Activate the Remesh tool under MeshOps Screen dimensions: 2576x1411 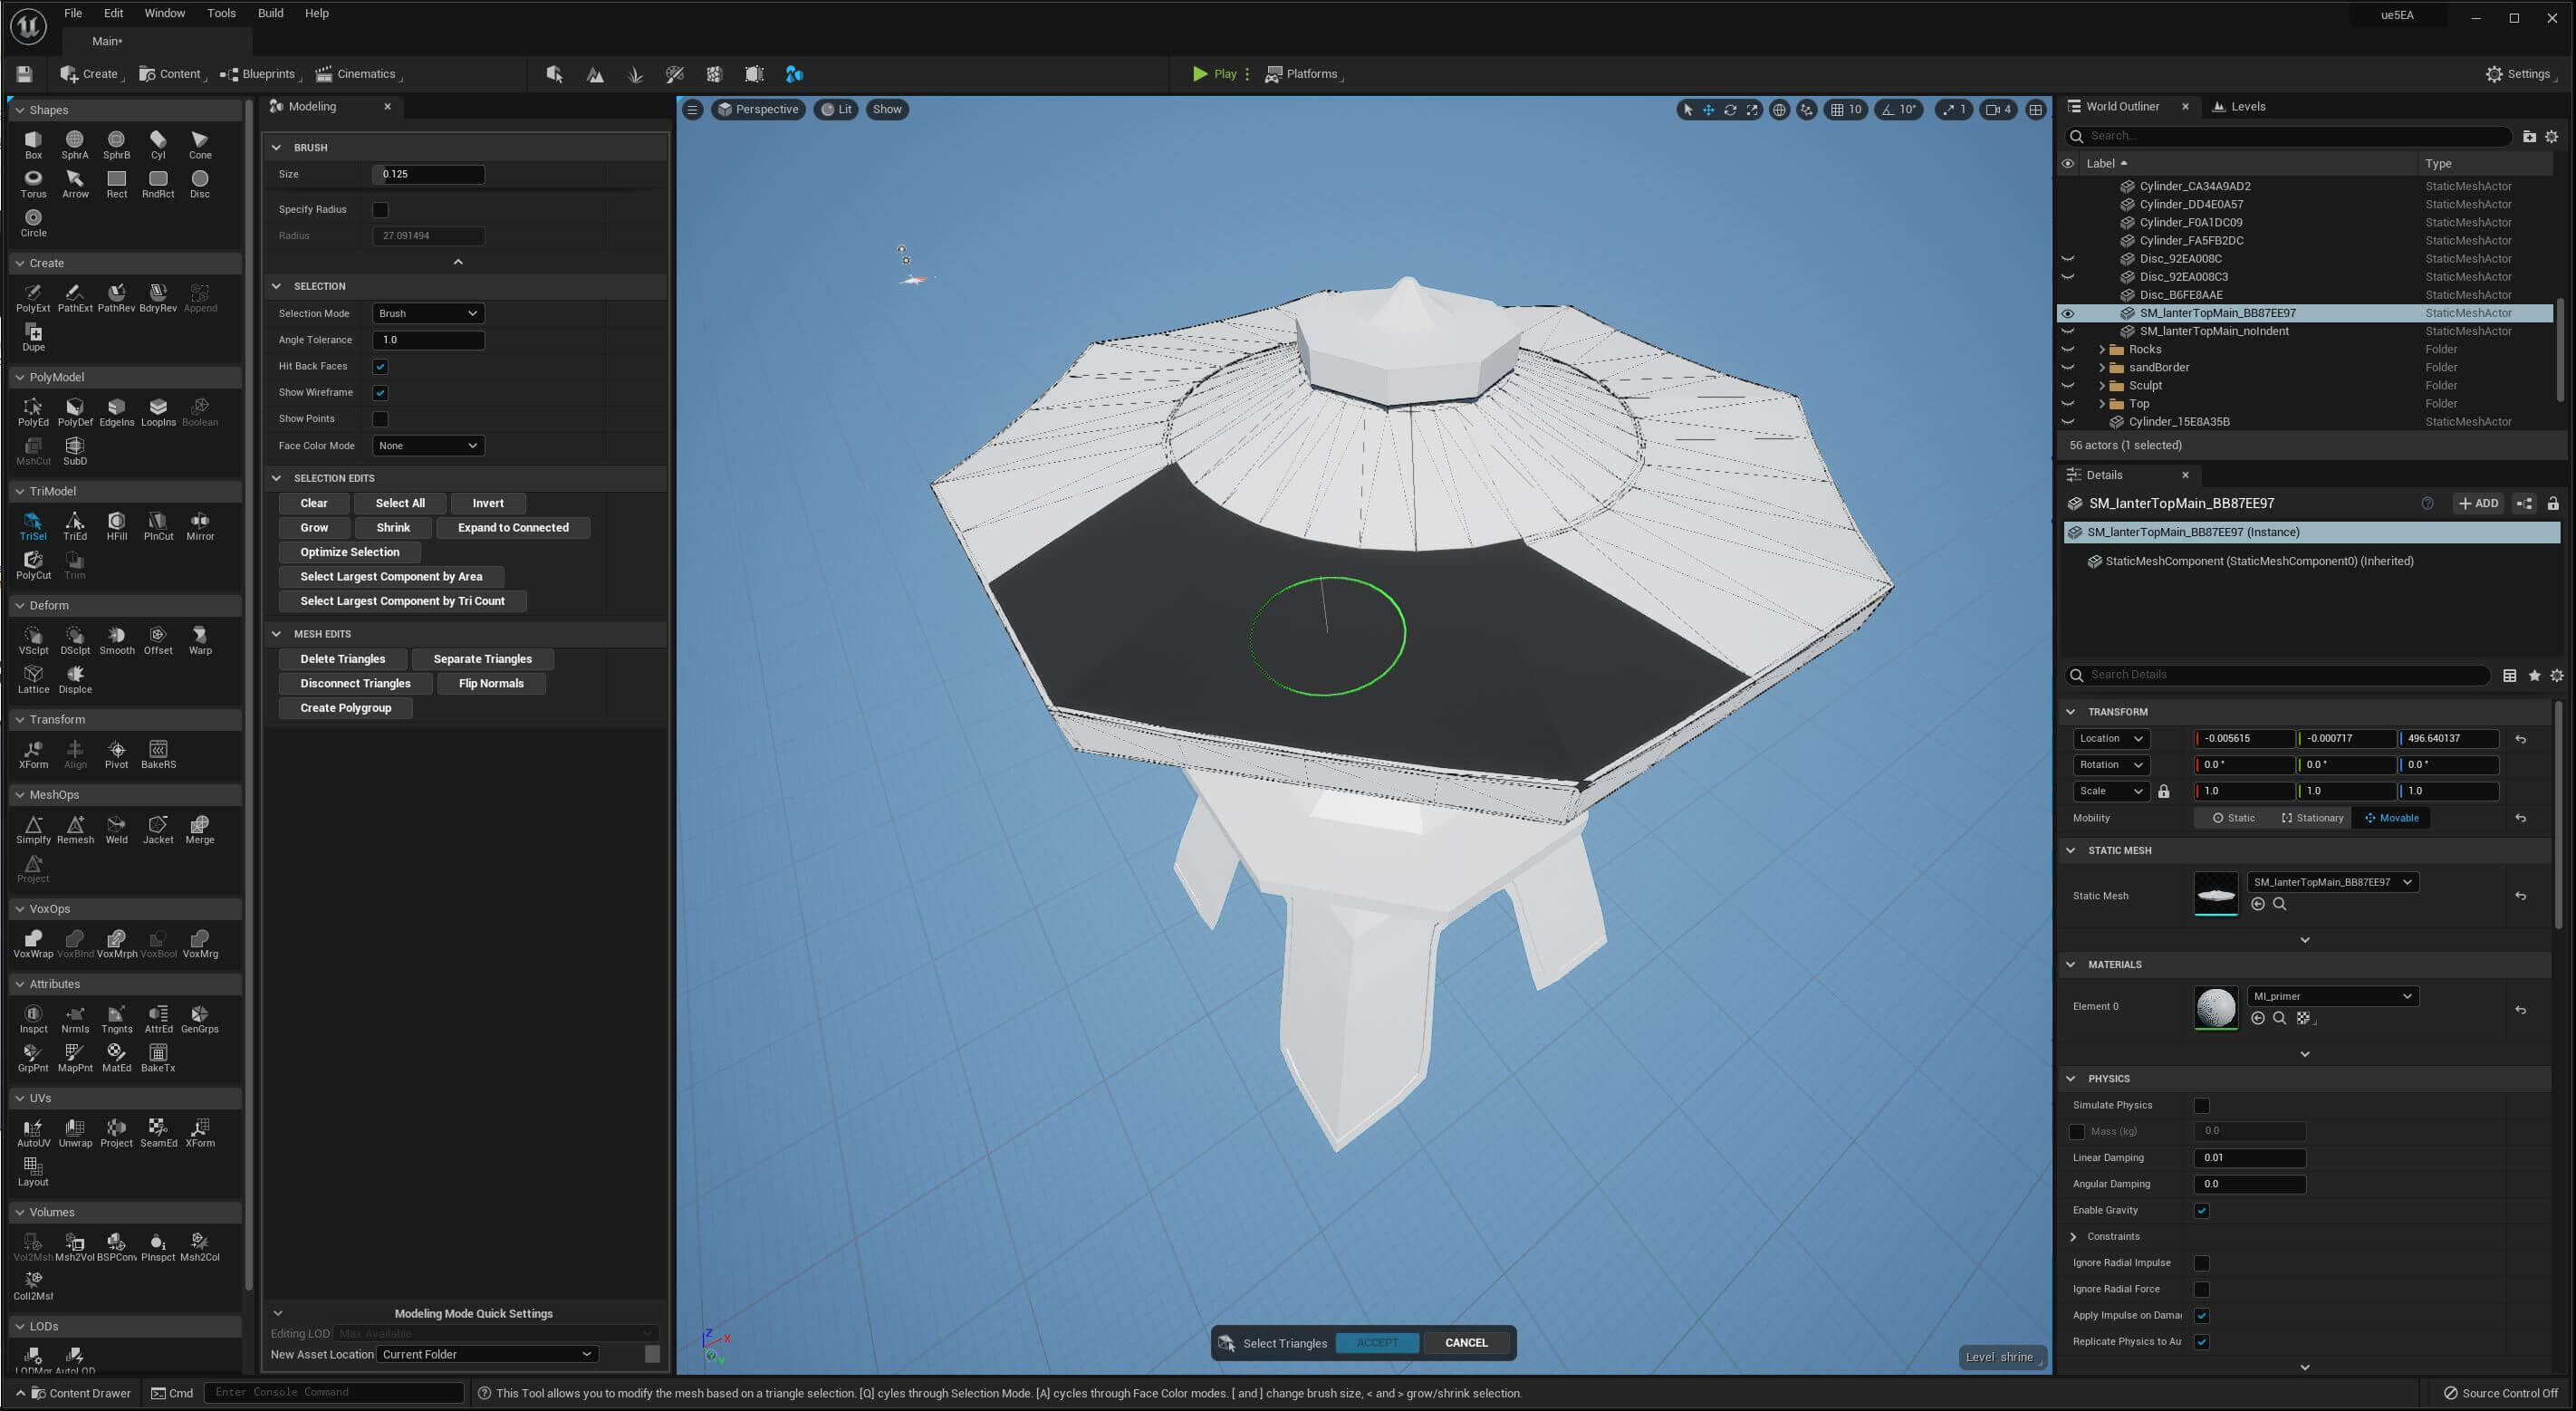point(75,824)
